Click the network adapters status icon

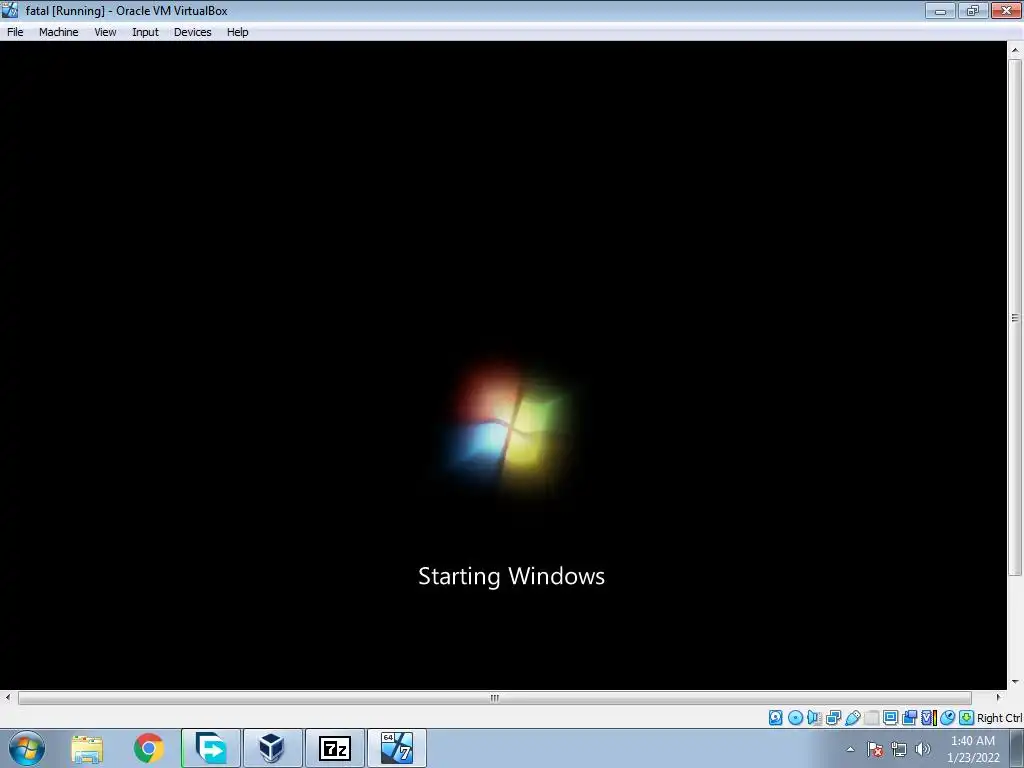[x=833, y=718]
